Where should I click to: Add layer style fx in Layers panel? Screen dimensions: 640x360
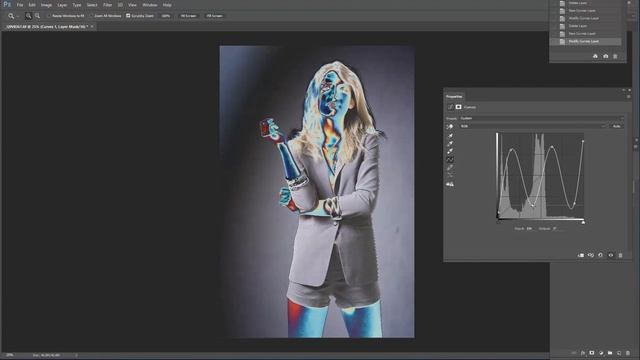[583, 353]
